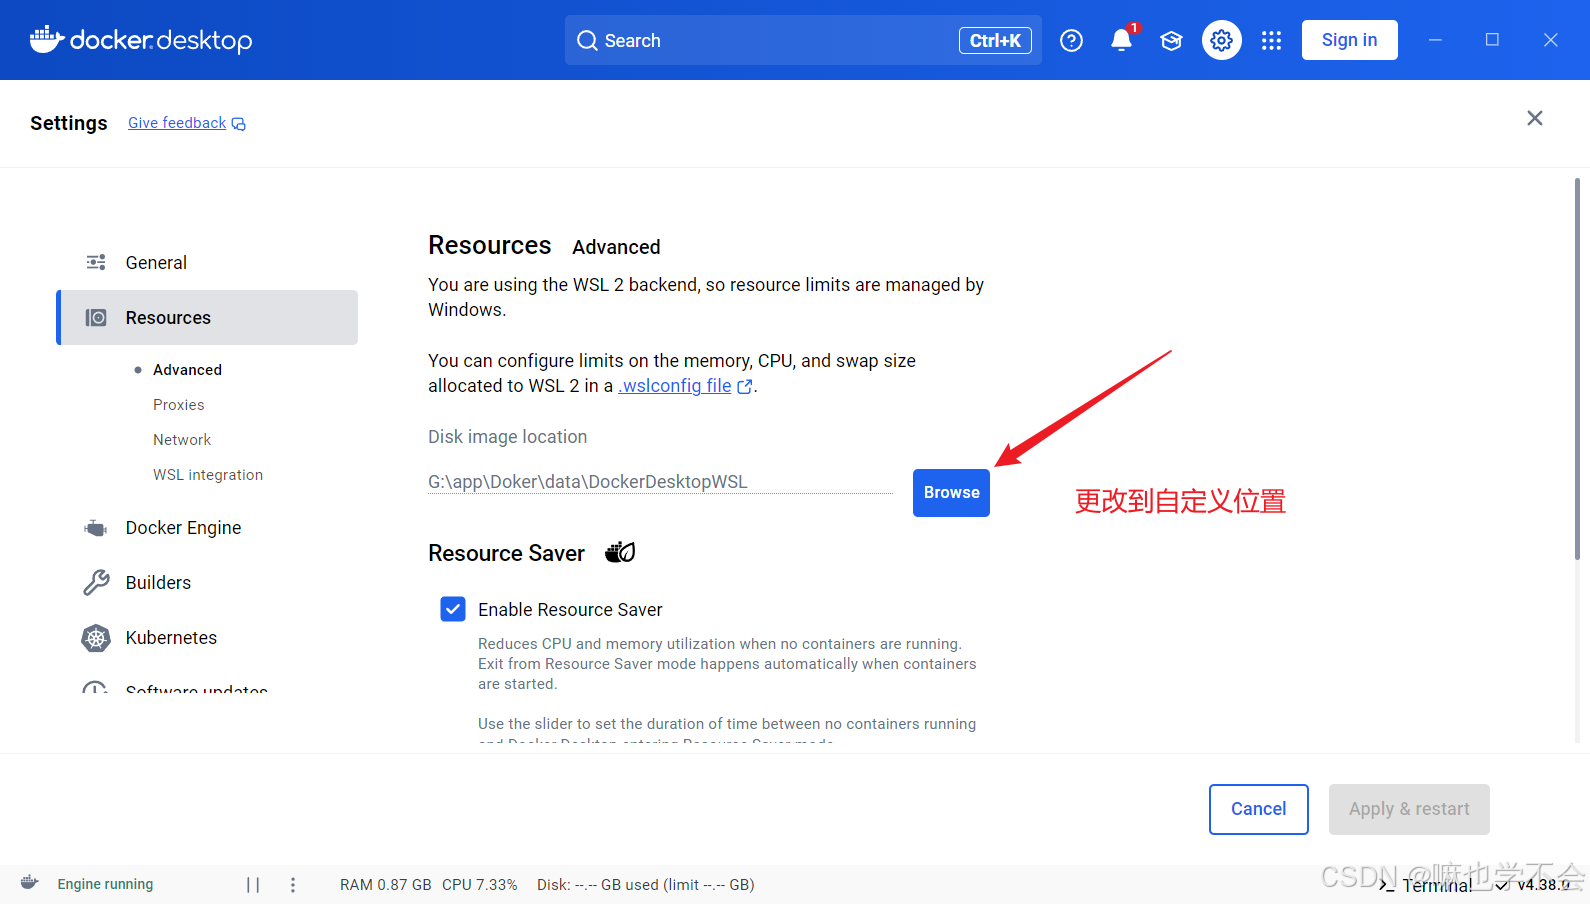The width and height of the screenshot is (1590, 904).
Task: Click Apply & restart
Action: 1409,809
